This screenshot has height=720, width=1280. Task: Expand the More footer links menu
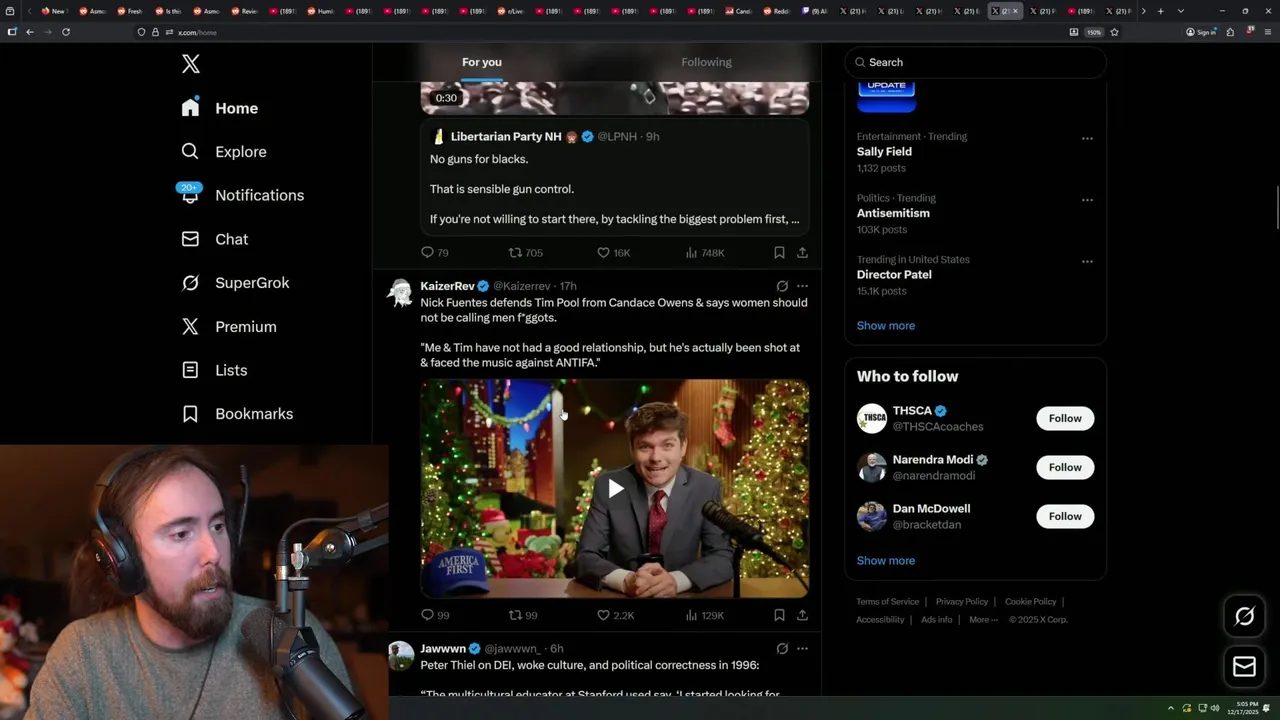click(x=982, y=619)
